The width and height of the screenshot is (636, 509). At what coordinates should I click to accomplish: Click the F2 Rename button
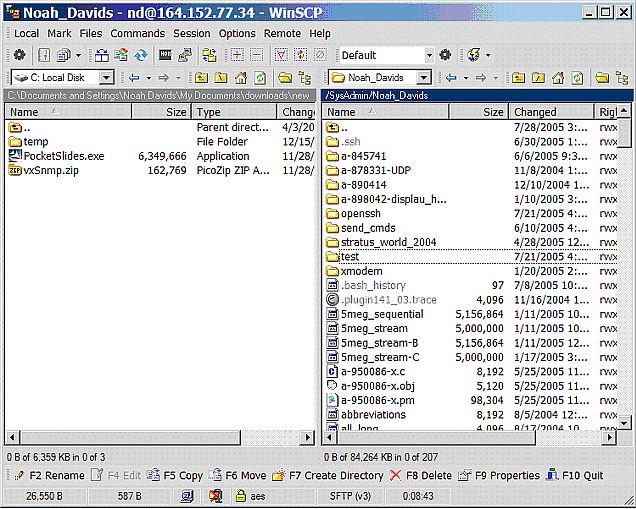tap(49, 475)
